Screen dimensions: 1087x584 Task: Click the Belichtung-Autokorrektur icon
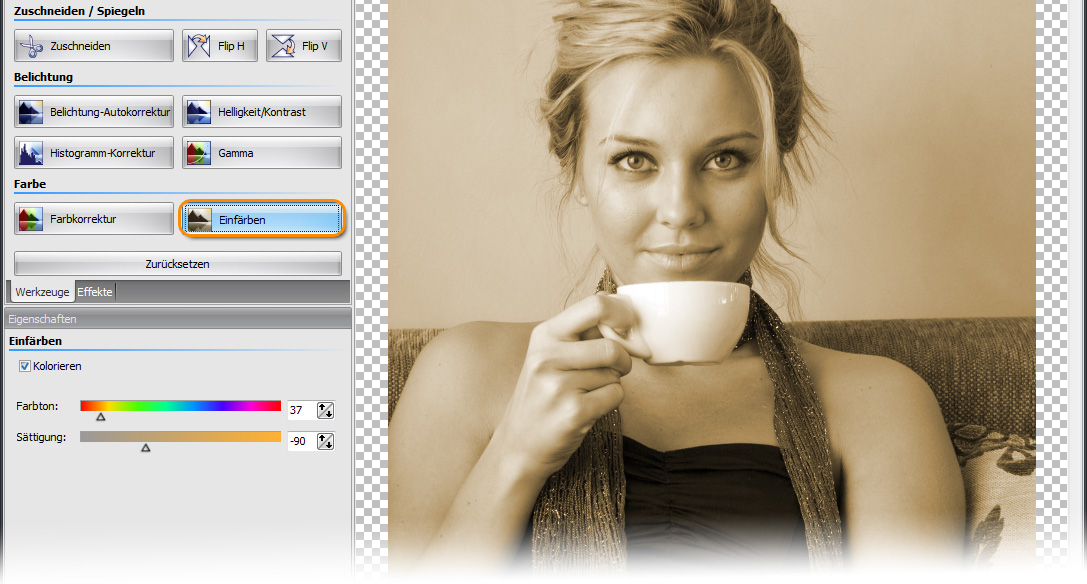31,112
